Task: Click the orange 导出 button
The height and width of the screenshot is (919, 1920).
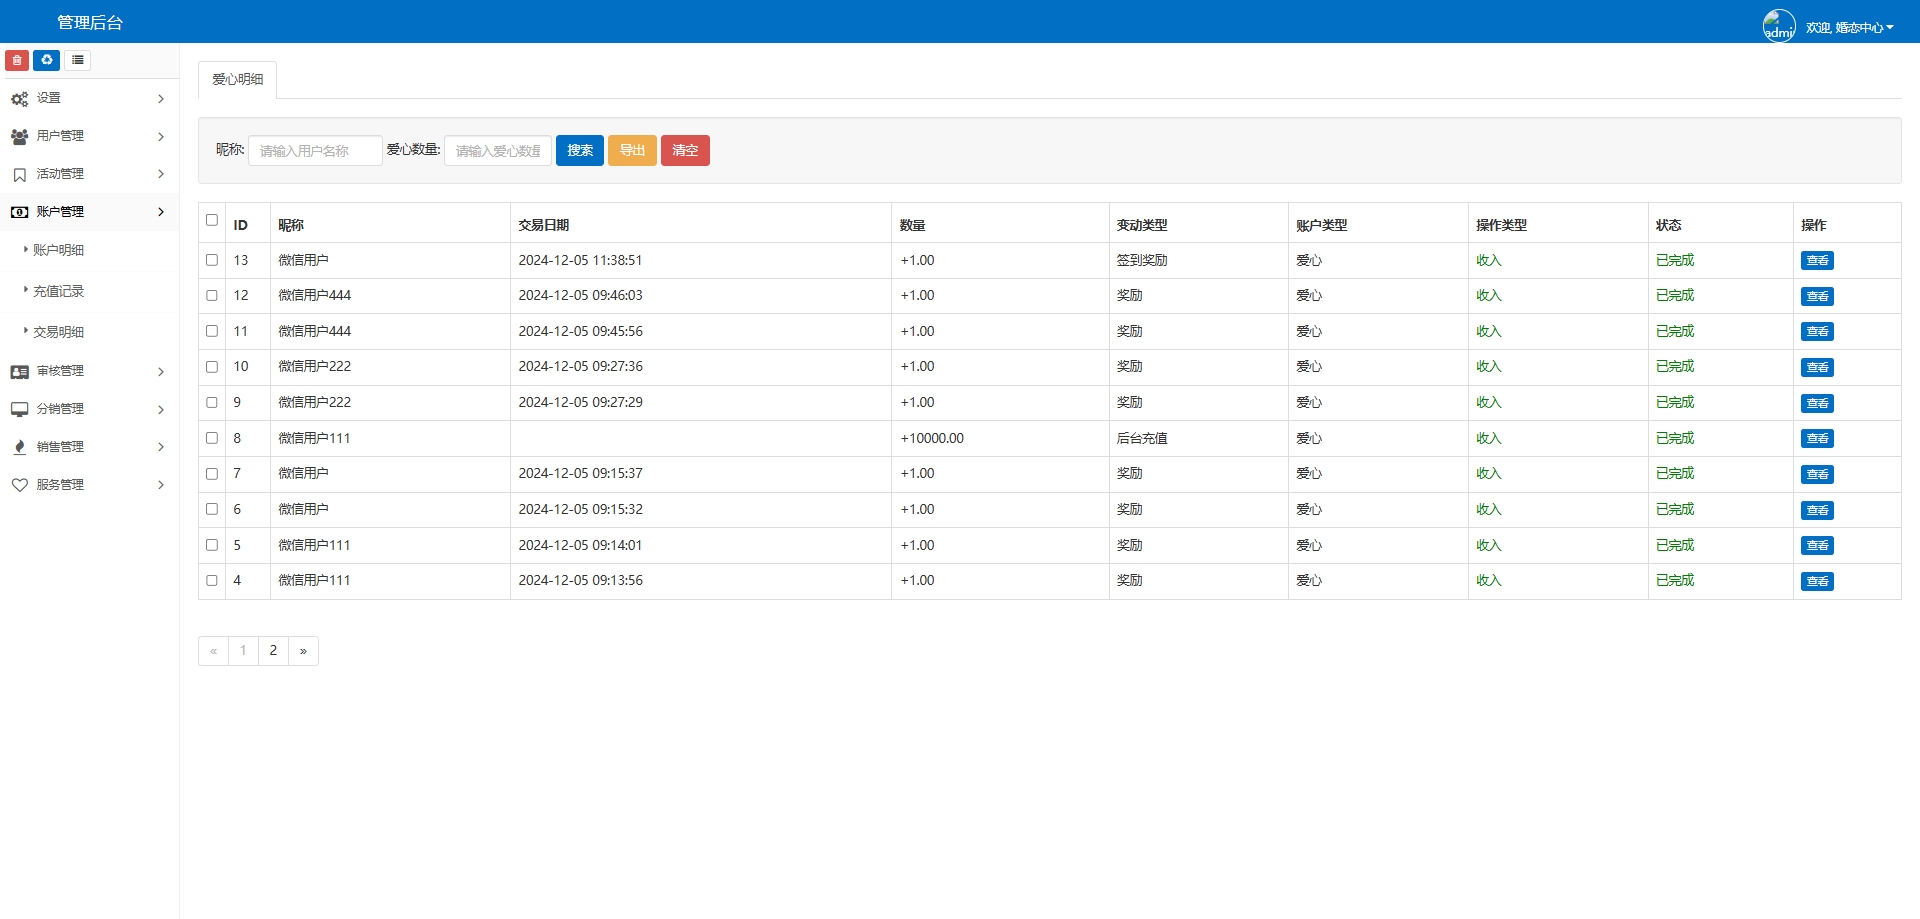Action: tap(632, 150)
